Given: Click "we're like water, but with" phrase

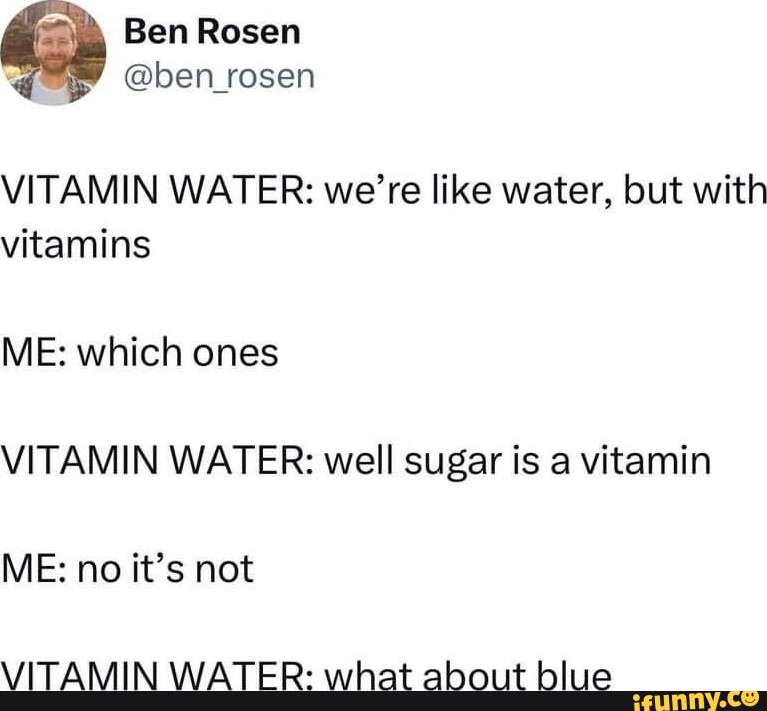Looking at the screenshot, I should tap(546, 191).
